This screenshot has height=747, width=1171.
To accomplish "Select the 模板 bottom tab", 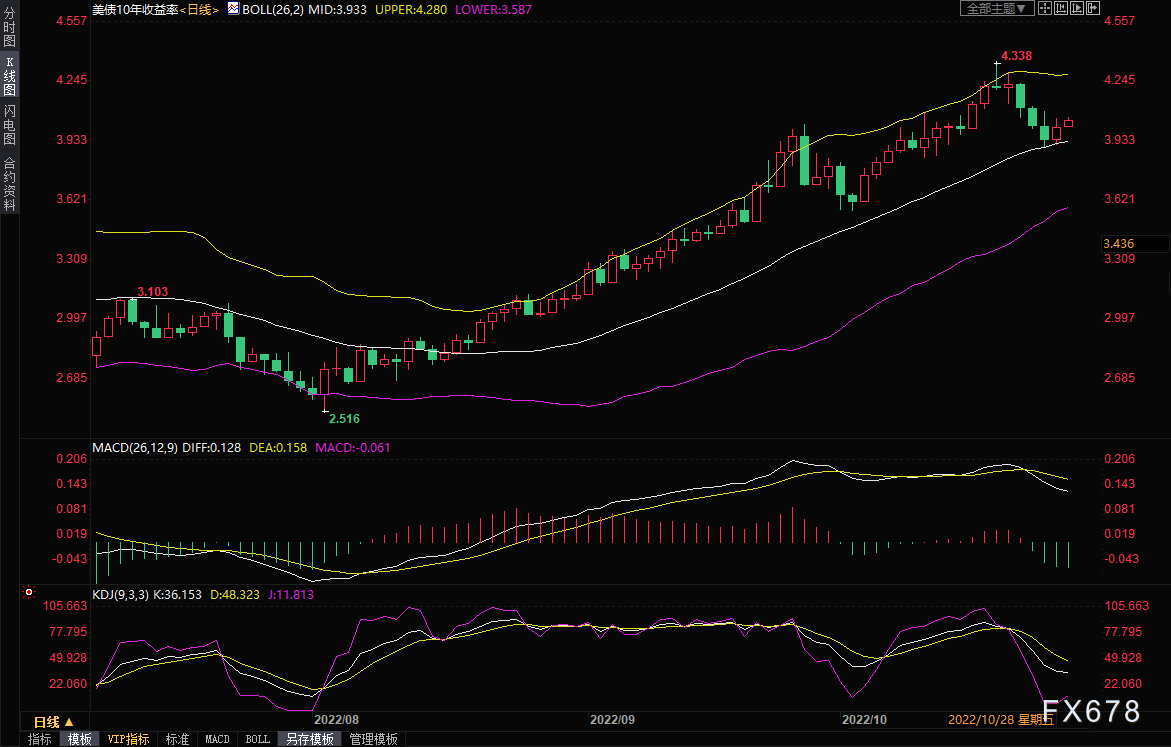I will [x=80, y=739].
